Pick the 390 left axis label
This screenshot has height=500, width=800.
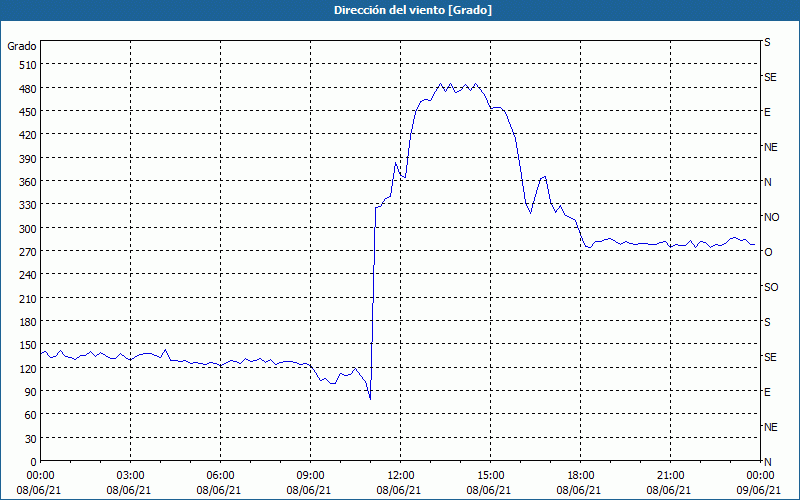(28, 159)
